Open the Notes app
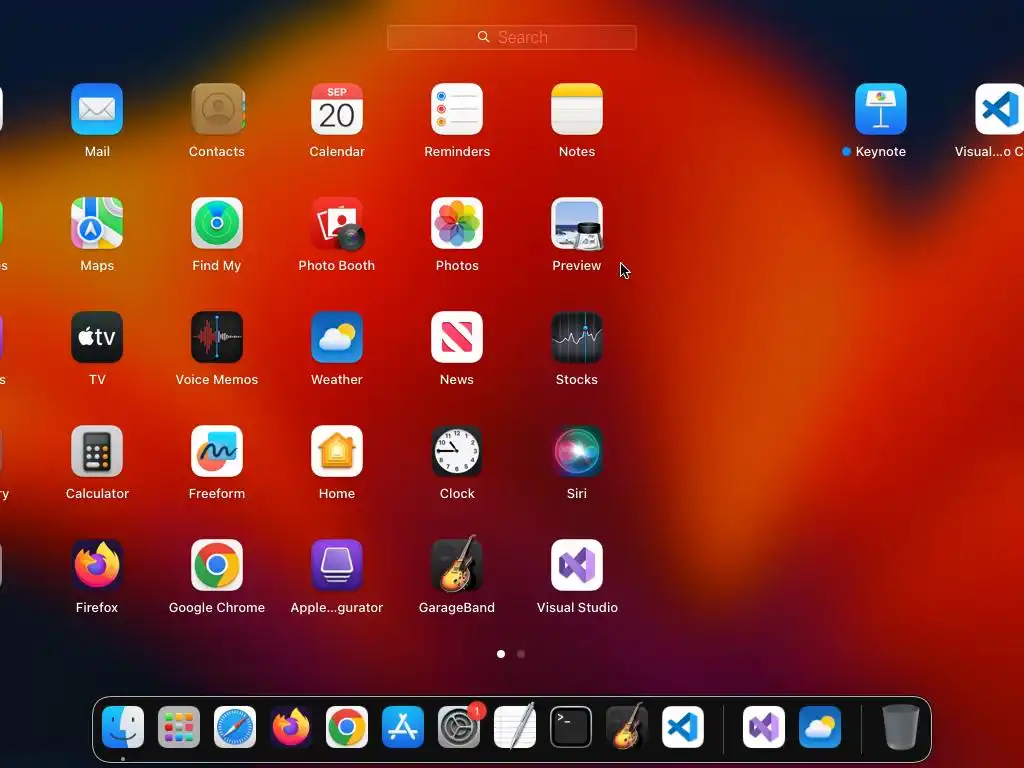 point(577,109)
